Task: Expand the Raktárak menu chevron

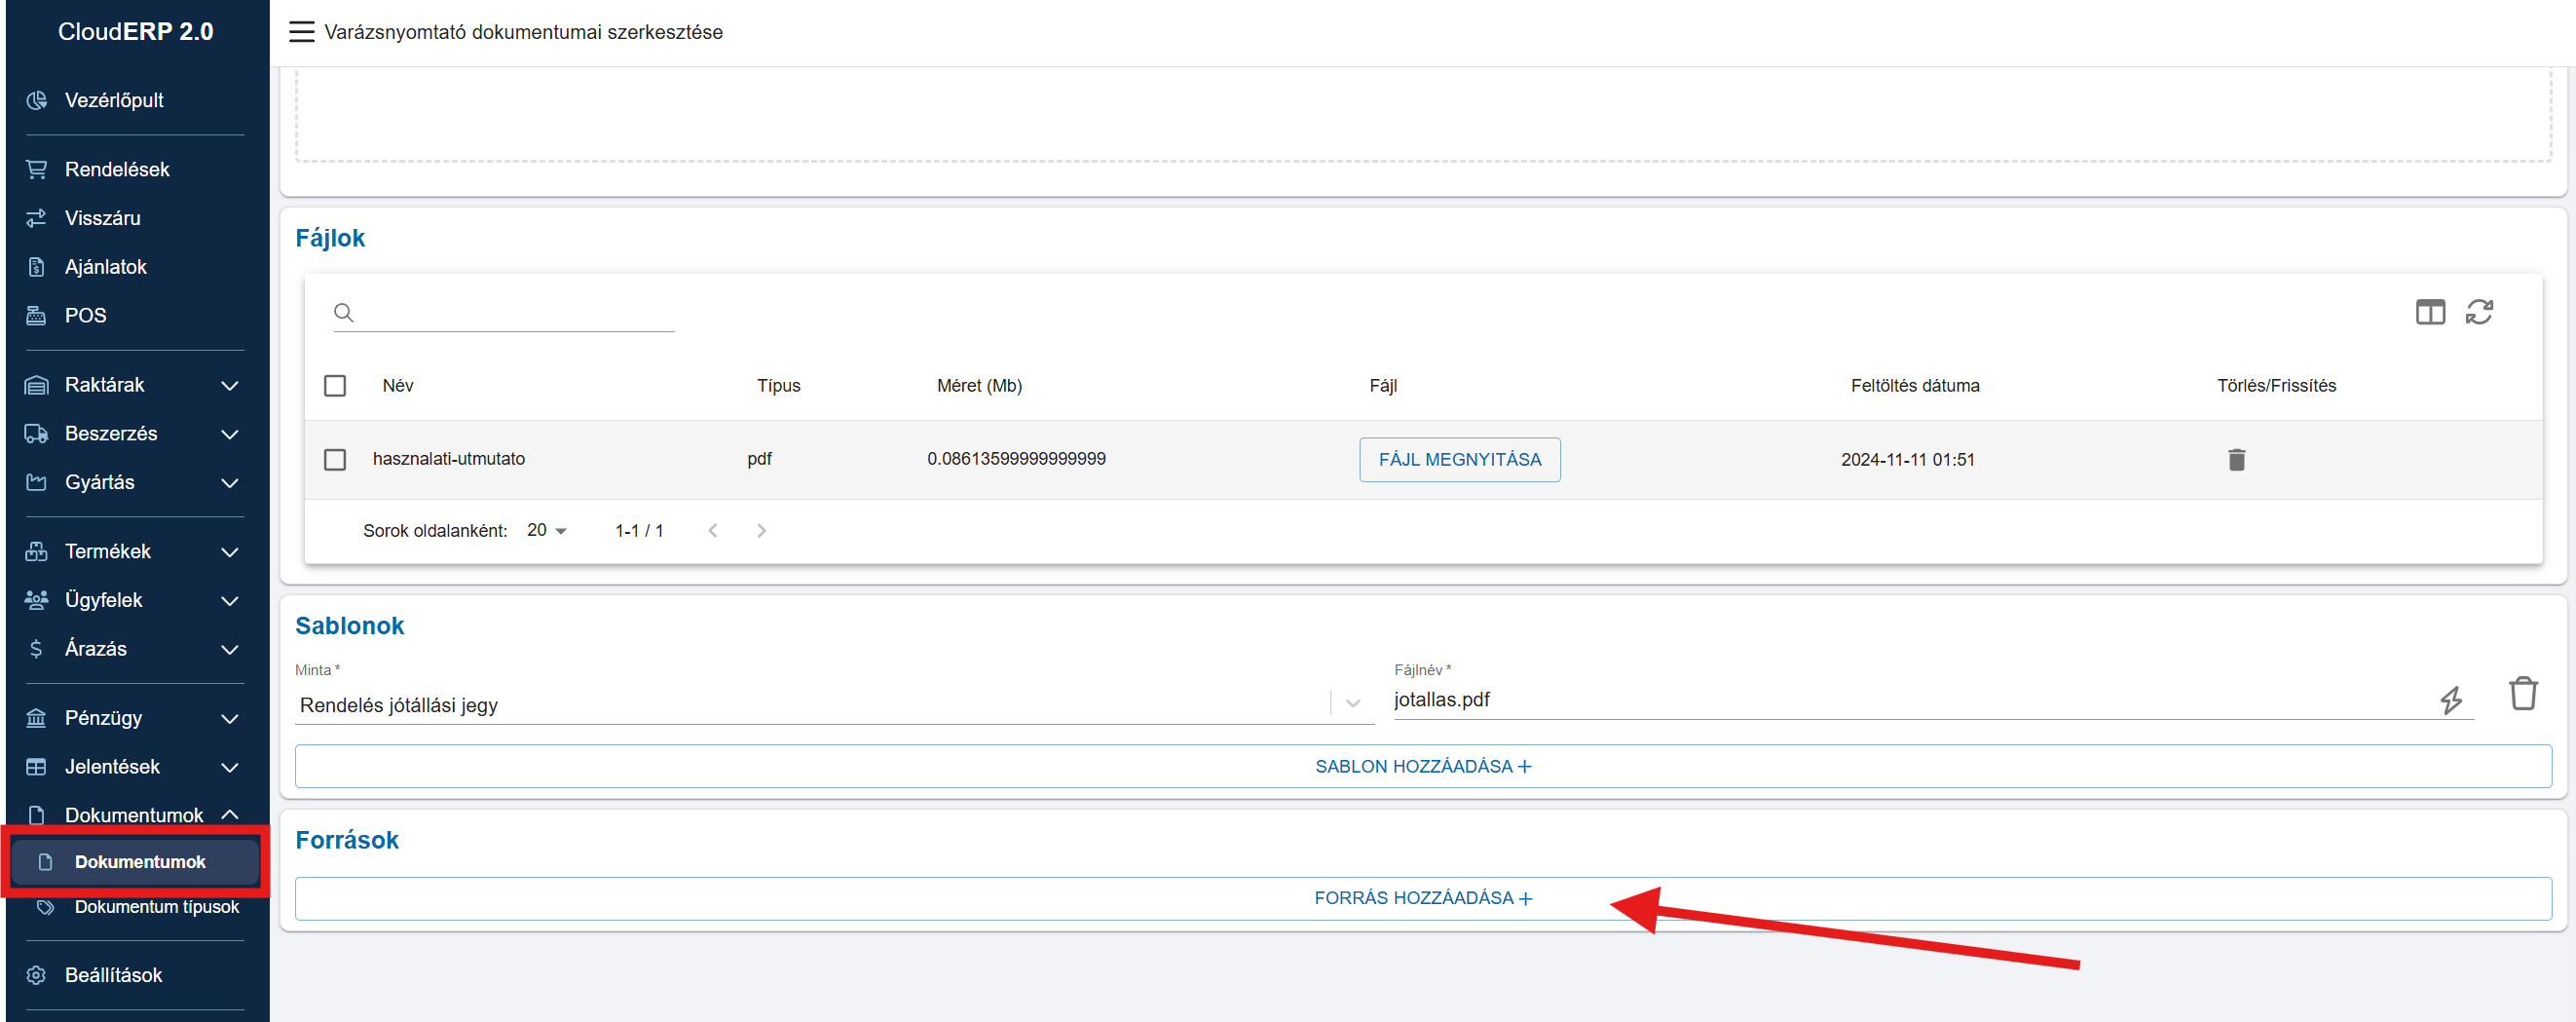Action: 229,385
